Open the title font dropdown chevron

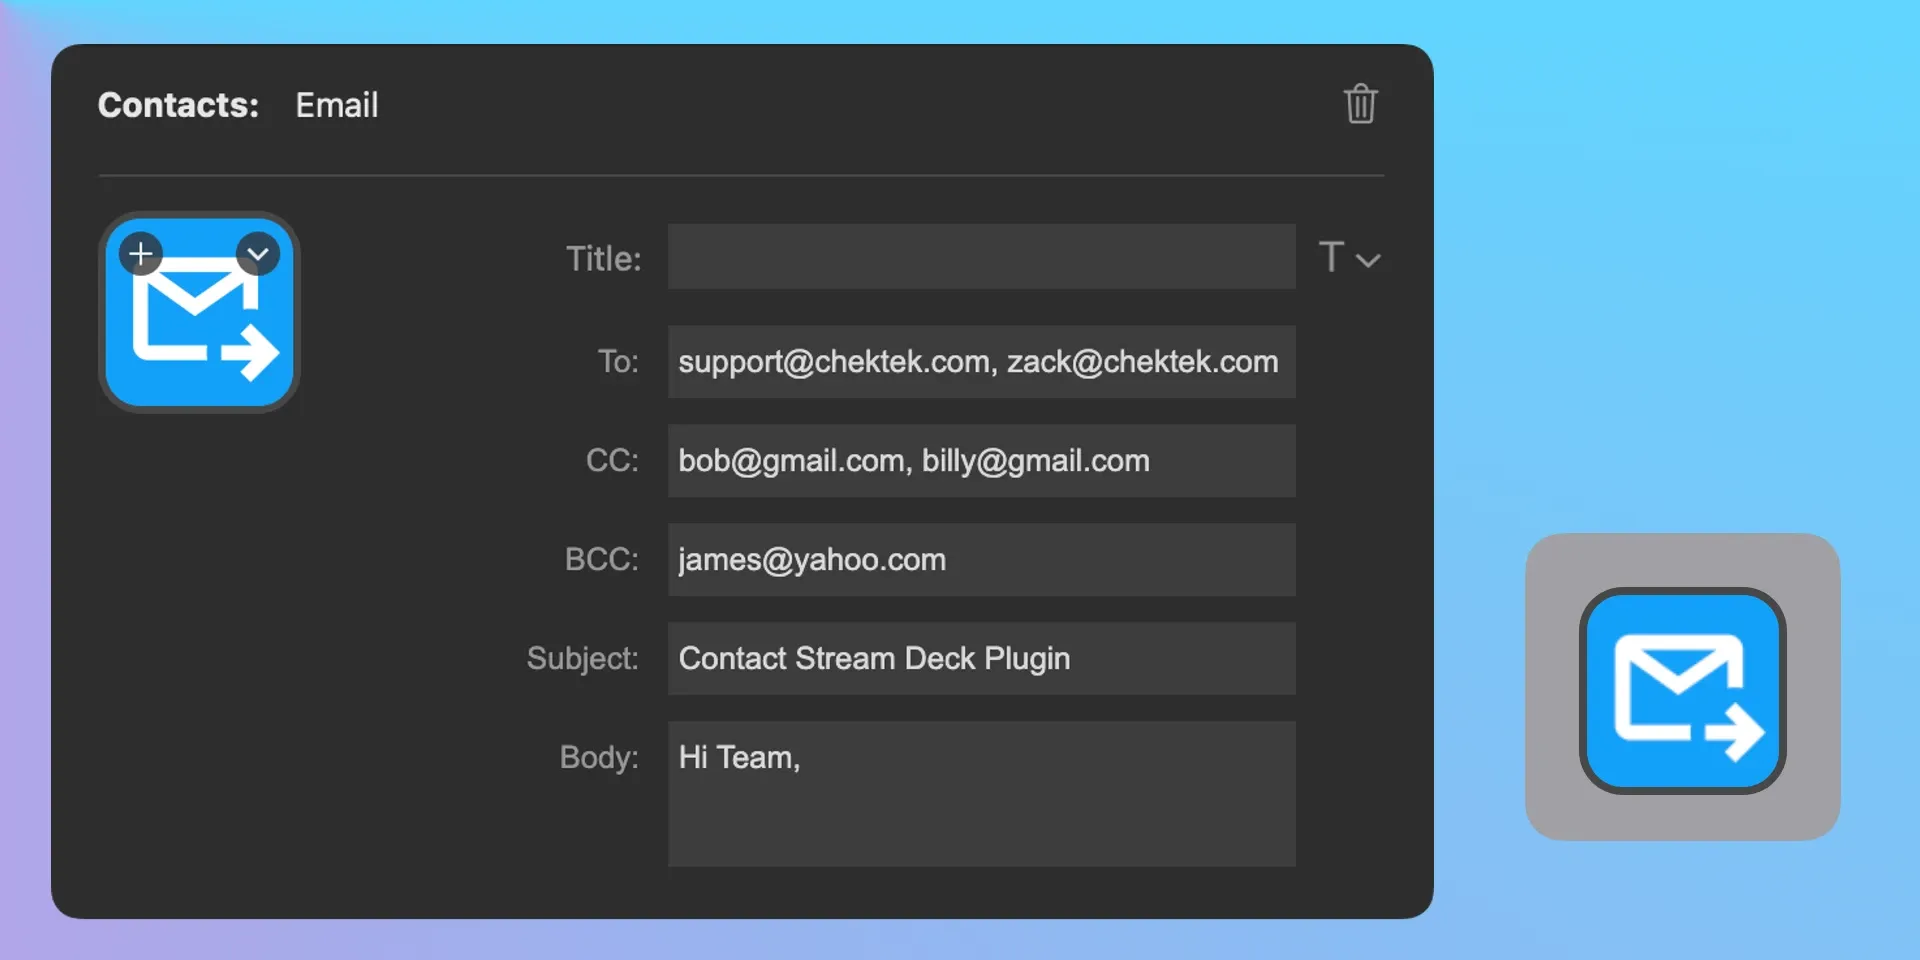point(1368,259)
